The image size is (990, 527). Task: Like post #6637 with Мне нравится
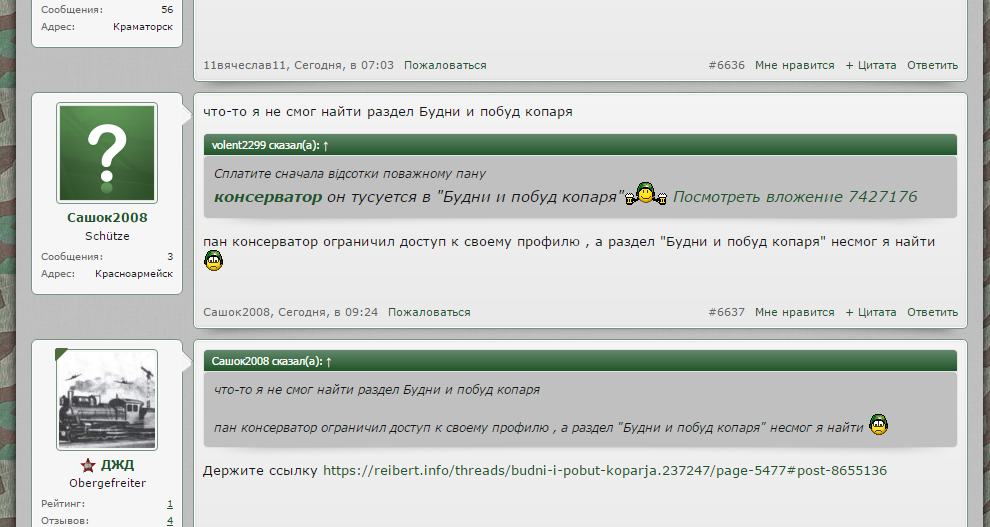point(795,312)
